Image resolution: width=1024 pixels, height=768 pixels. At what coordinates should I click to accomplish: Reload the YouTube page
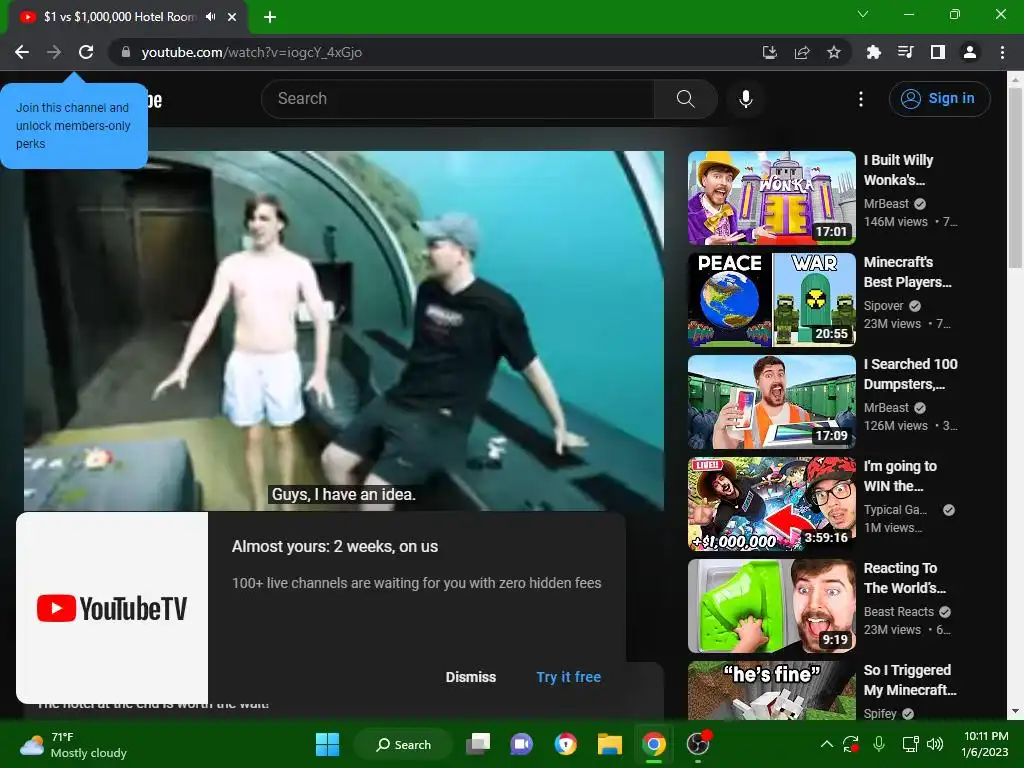tap(86, 52)
